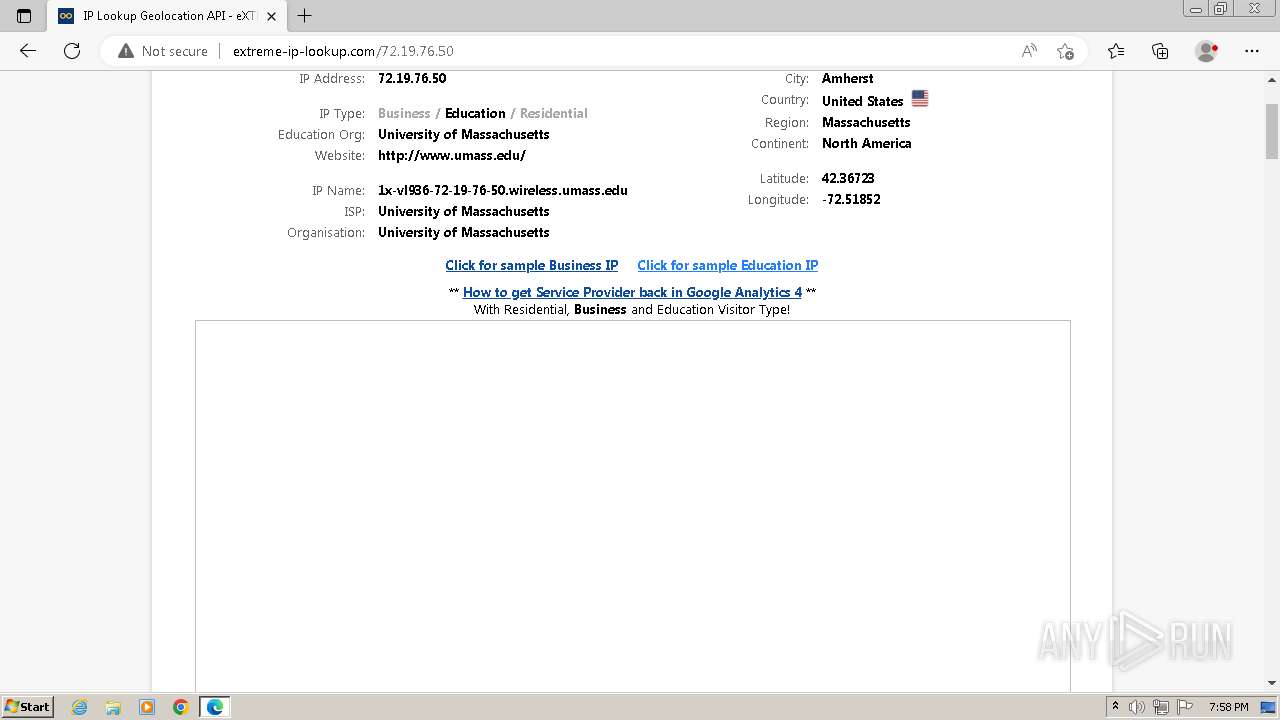Click the Education Org University of Massachusetts value

click(x=464, y=134)
